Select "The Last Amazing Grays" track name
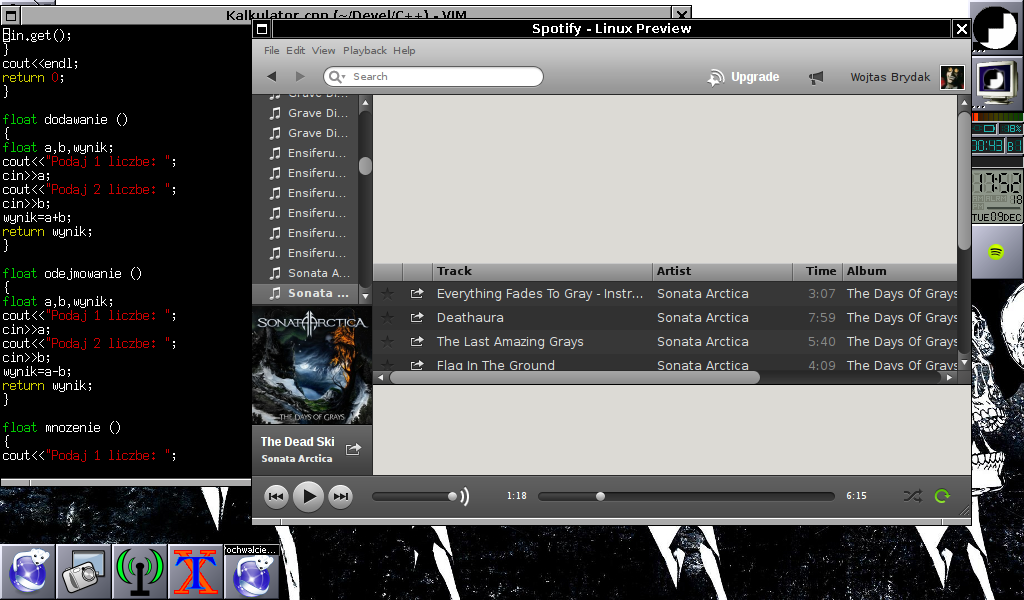The width and height of the screenshot is (1024, 600). 510,341
